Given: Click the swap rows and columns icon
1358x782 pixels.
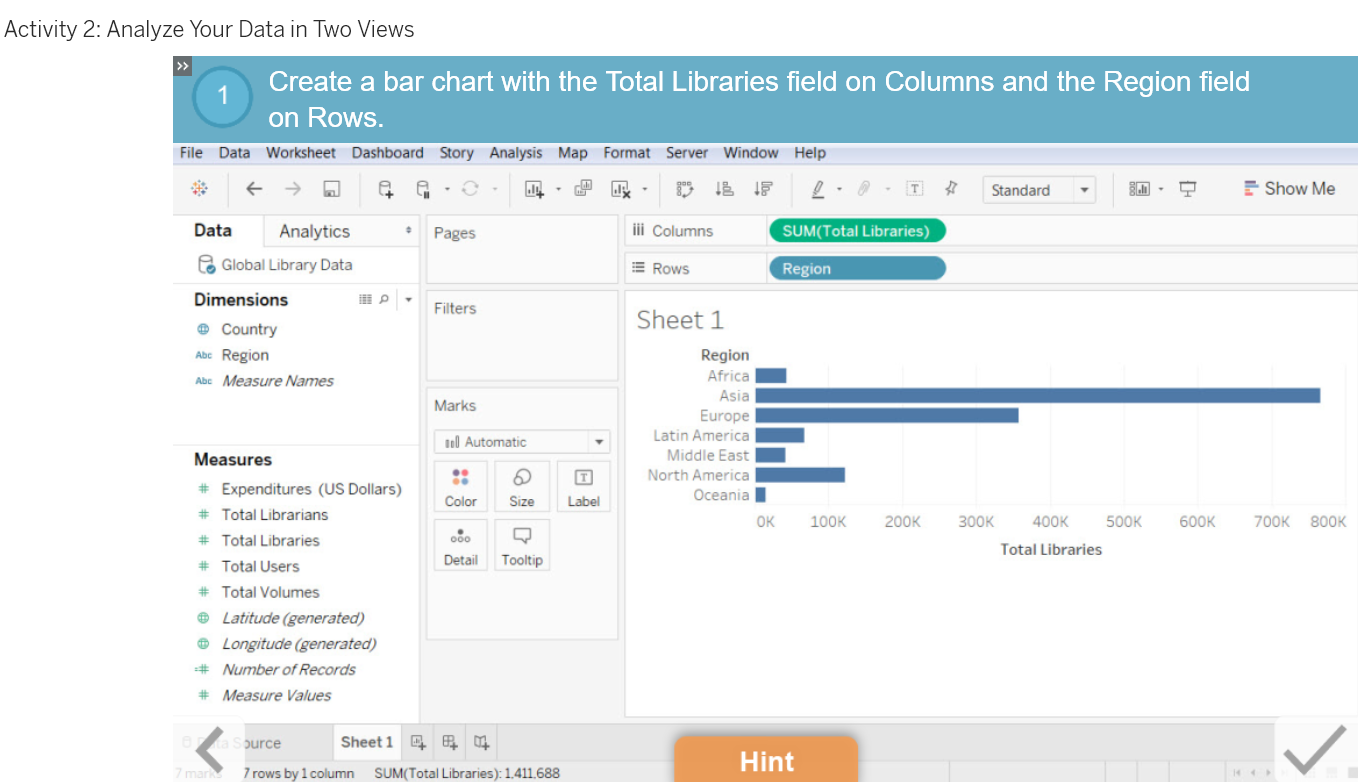Looking at the screenshot, I should (685, 189).
